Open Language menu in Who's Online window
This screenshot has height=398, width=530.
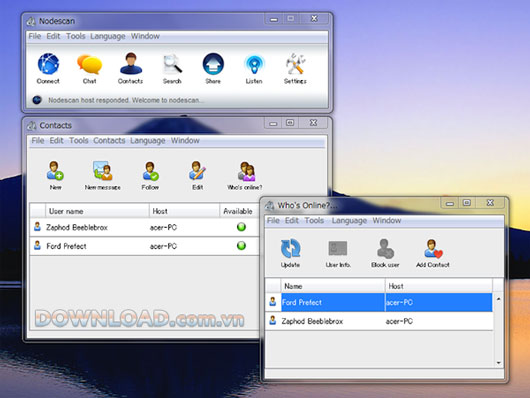(349, 221)
